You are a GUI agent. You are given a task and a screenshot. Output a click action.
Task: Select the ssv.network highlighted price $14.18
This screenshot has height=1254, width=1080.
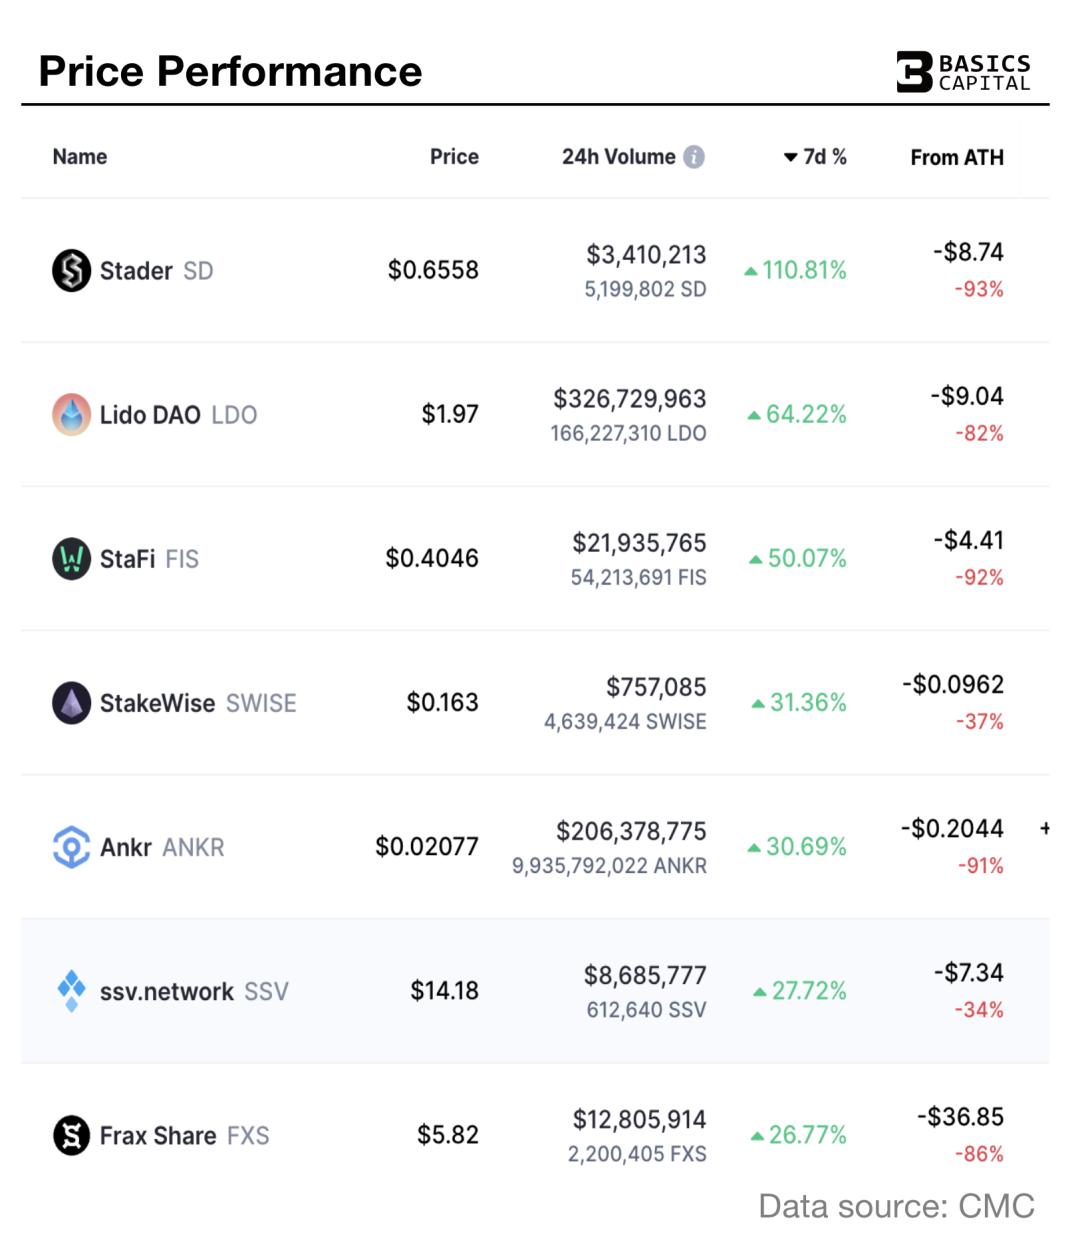[445, 991]
